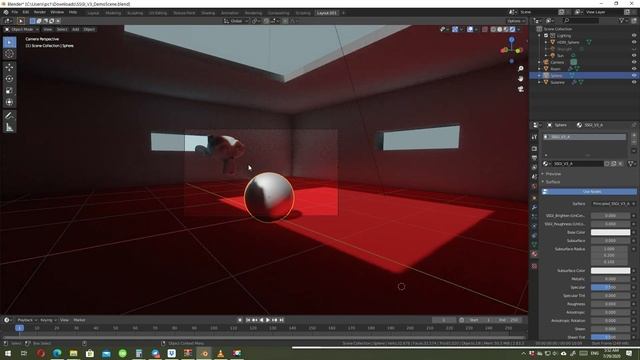Toggle visibility of Room in outliner

click(634, 69)
